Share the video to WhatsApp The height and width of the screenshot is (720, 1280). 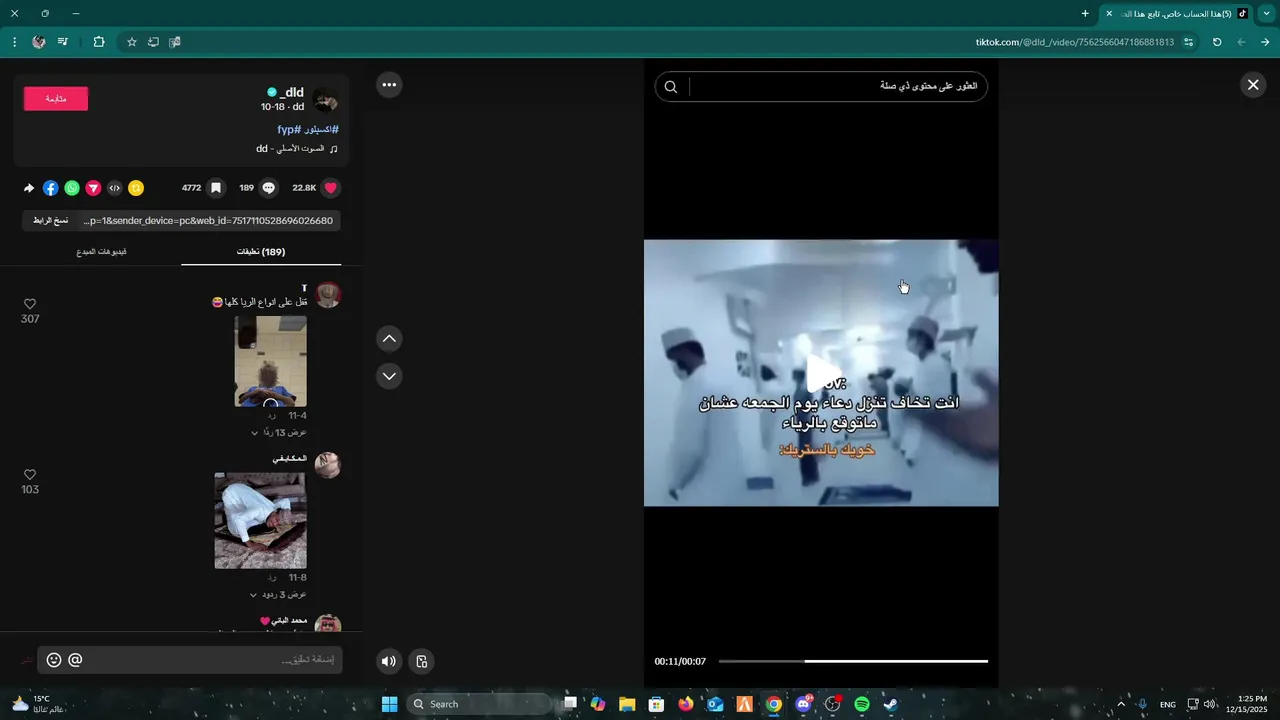click(72, 188)
